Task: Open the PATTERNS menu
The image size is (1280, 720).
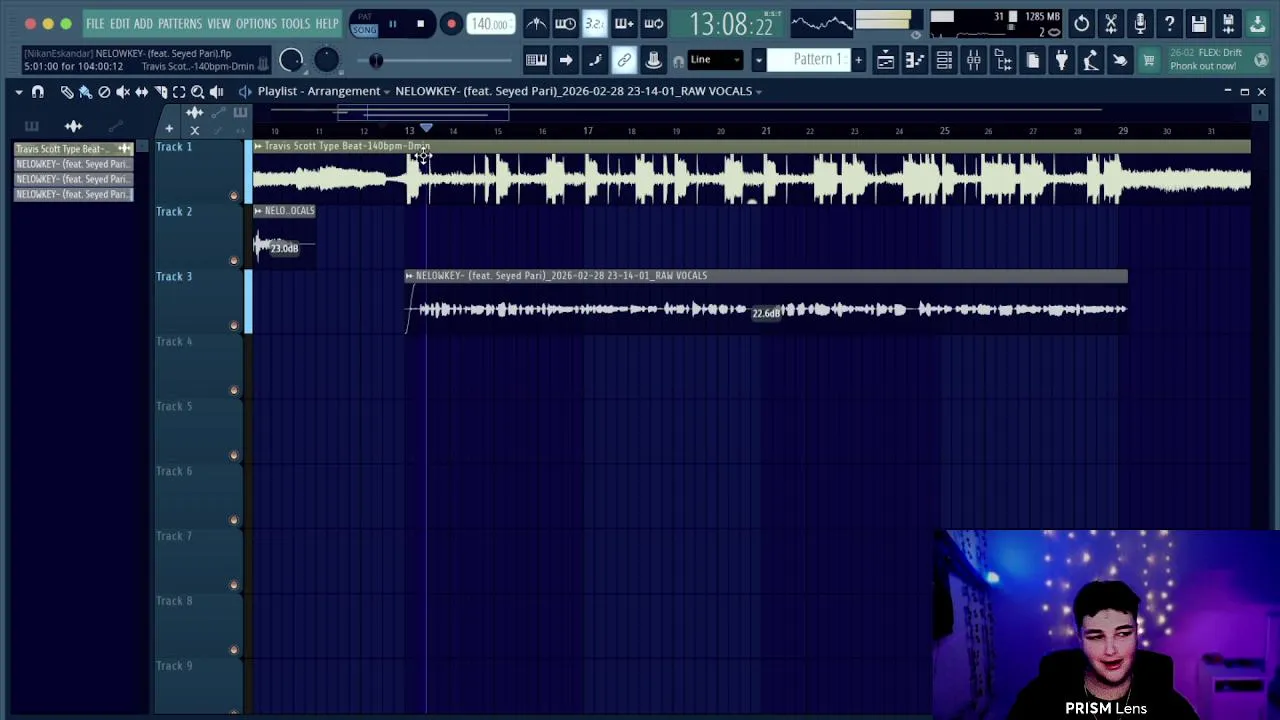Action: tap(180, 23)
